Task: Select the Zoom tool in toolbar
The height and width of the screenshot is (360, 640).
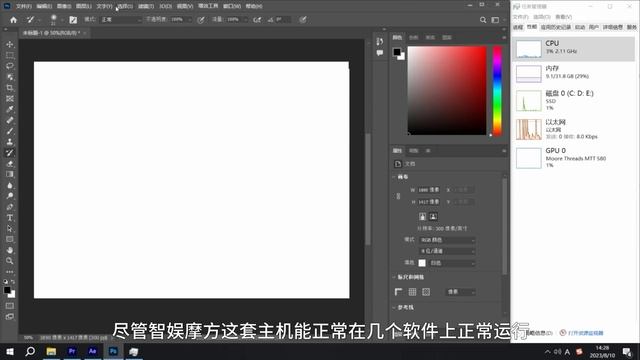Action: click(x=10, y=261)
